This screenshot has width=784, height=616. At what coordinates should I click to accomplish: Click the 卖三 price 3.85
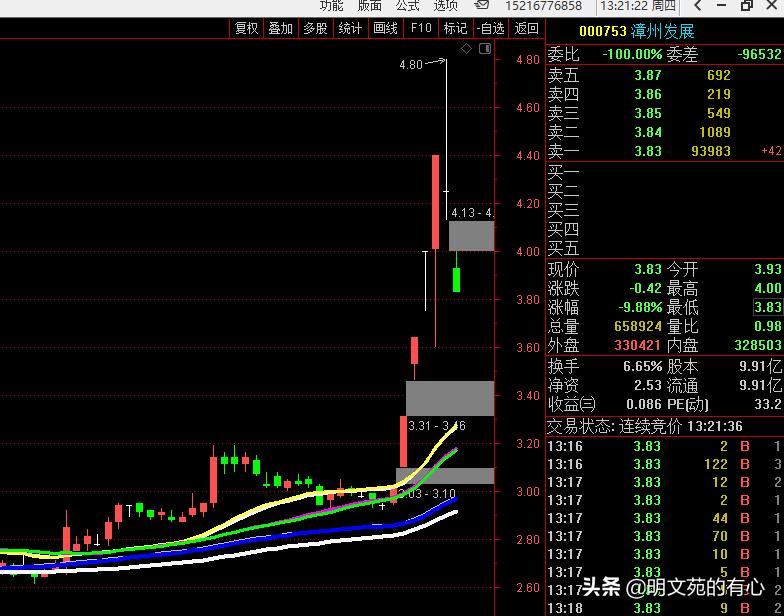point(648,113)
